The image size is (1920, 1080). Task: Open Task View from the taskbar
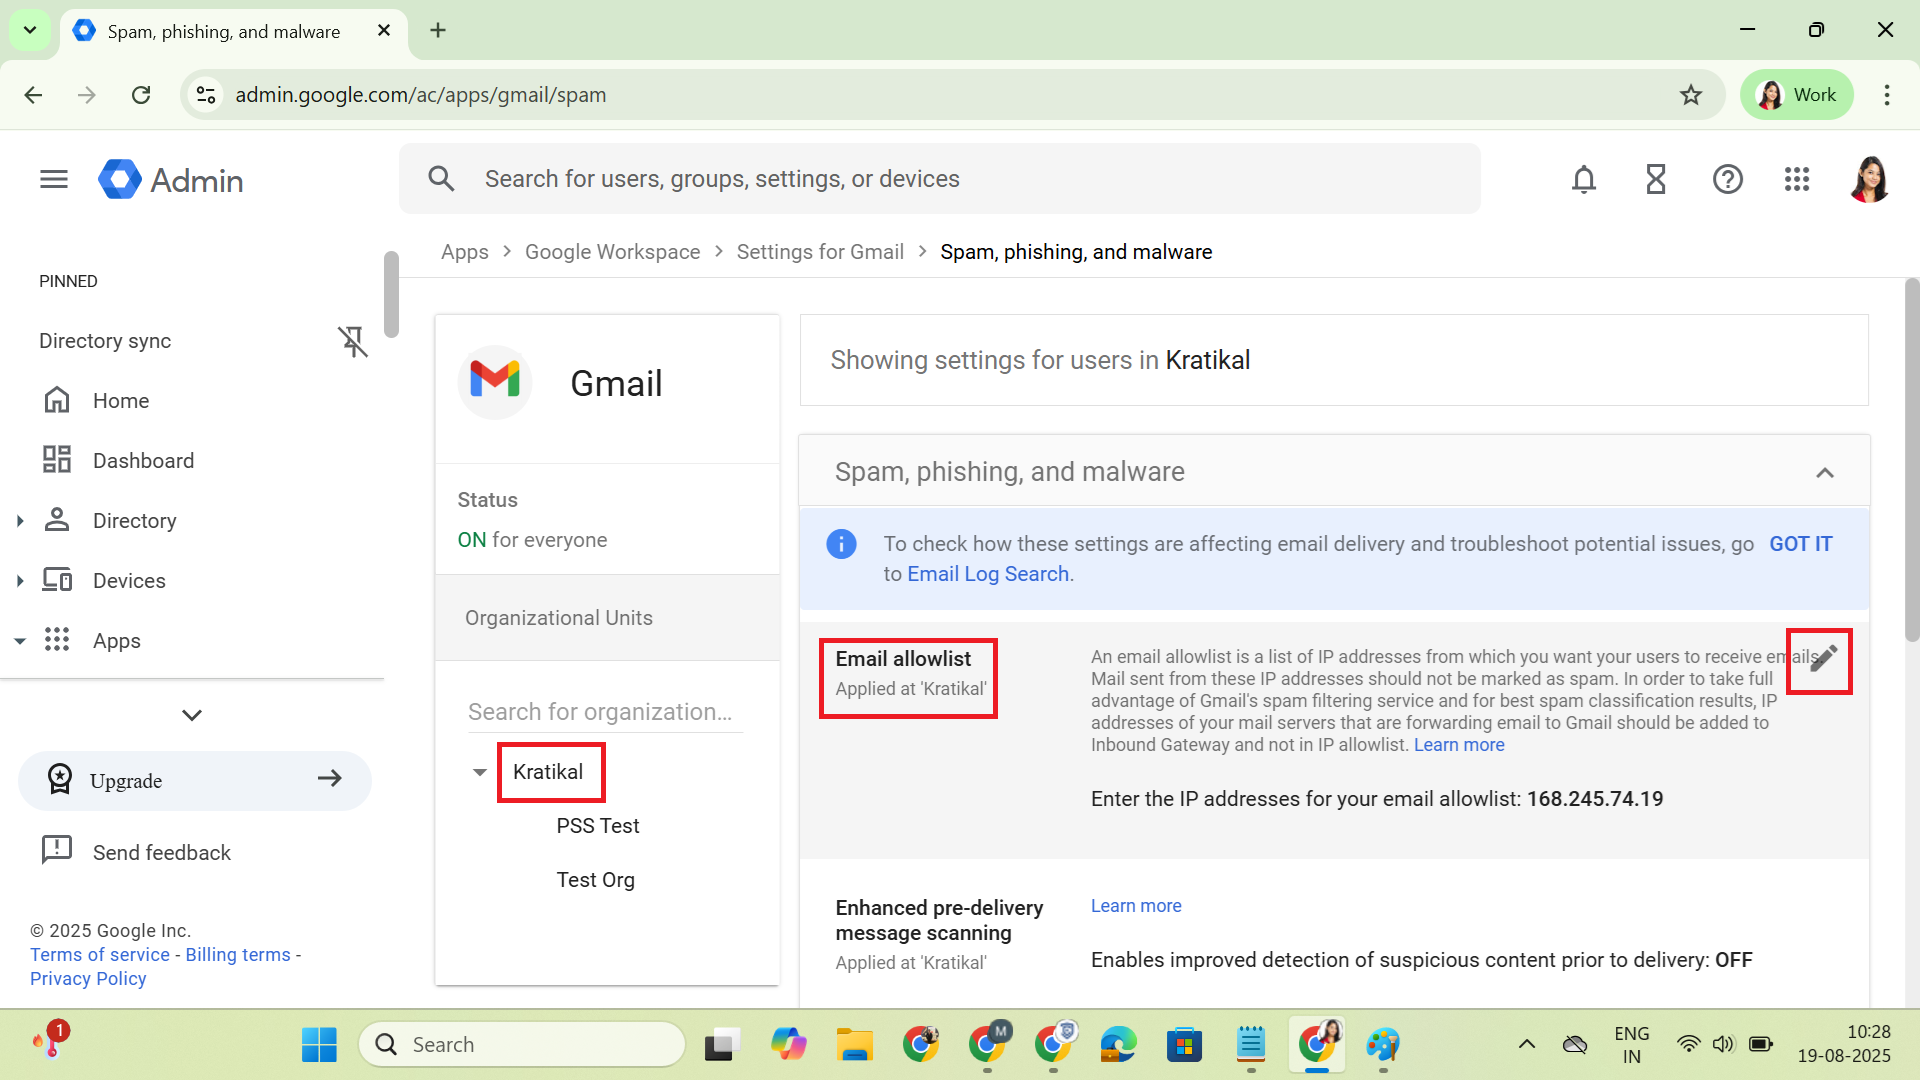pos(722,1045)
